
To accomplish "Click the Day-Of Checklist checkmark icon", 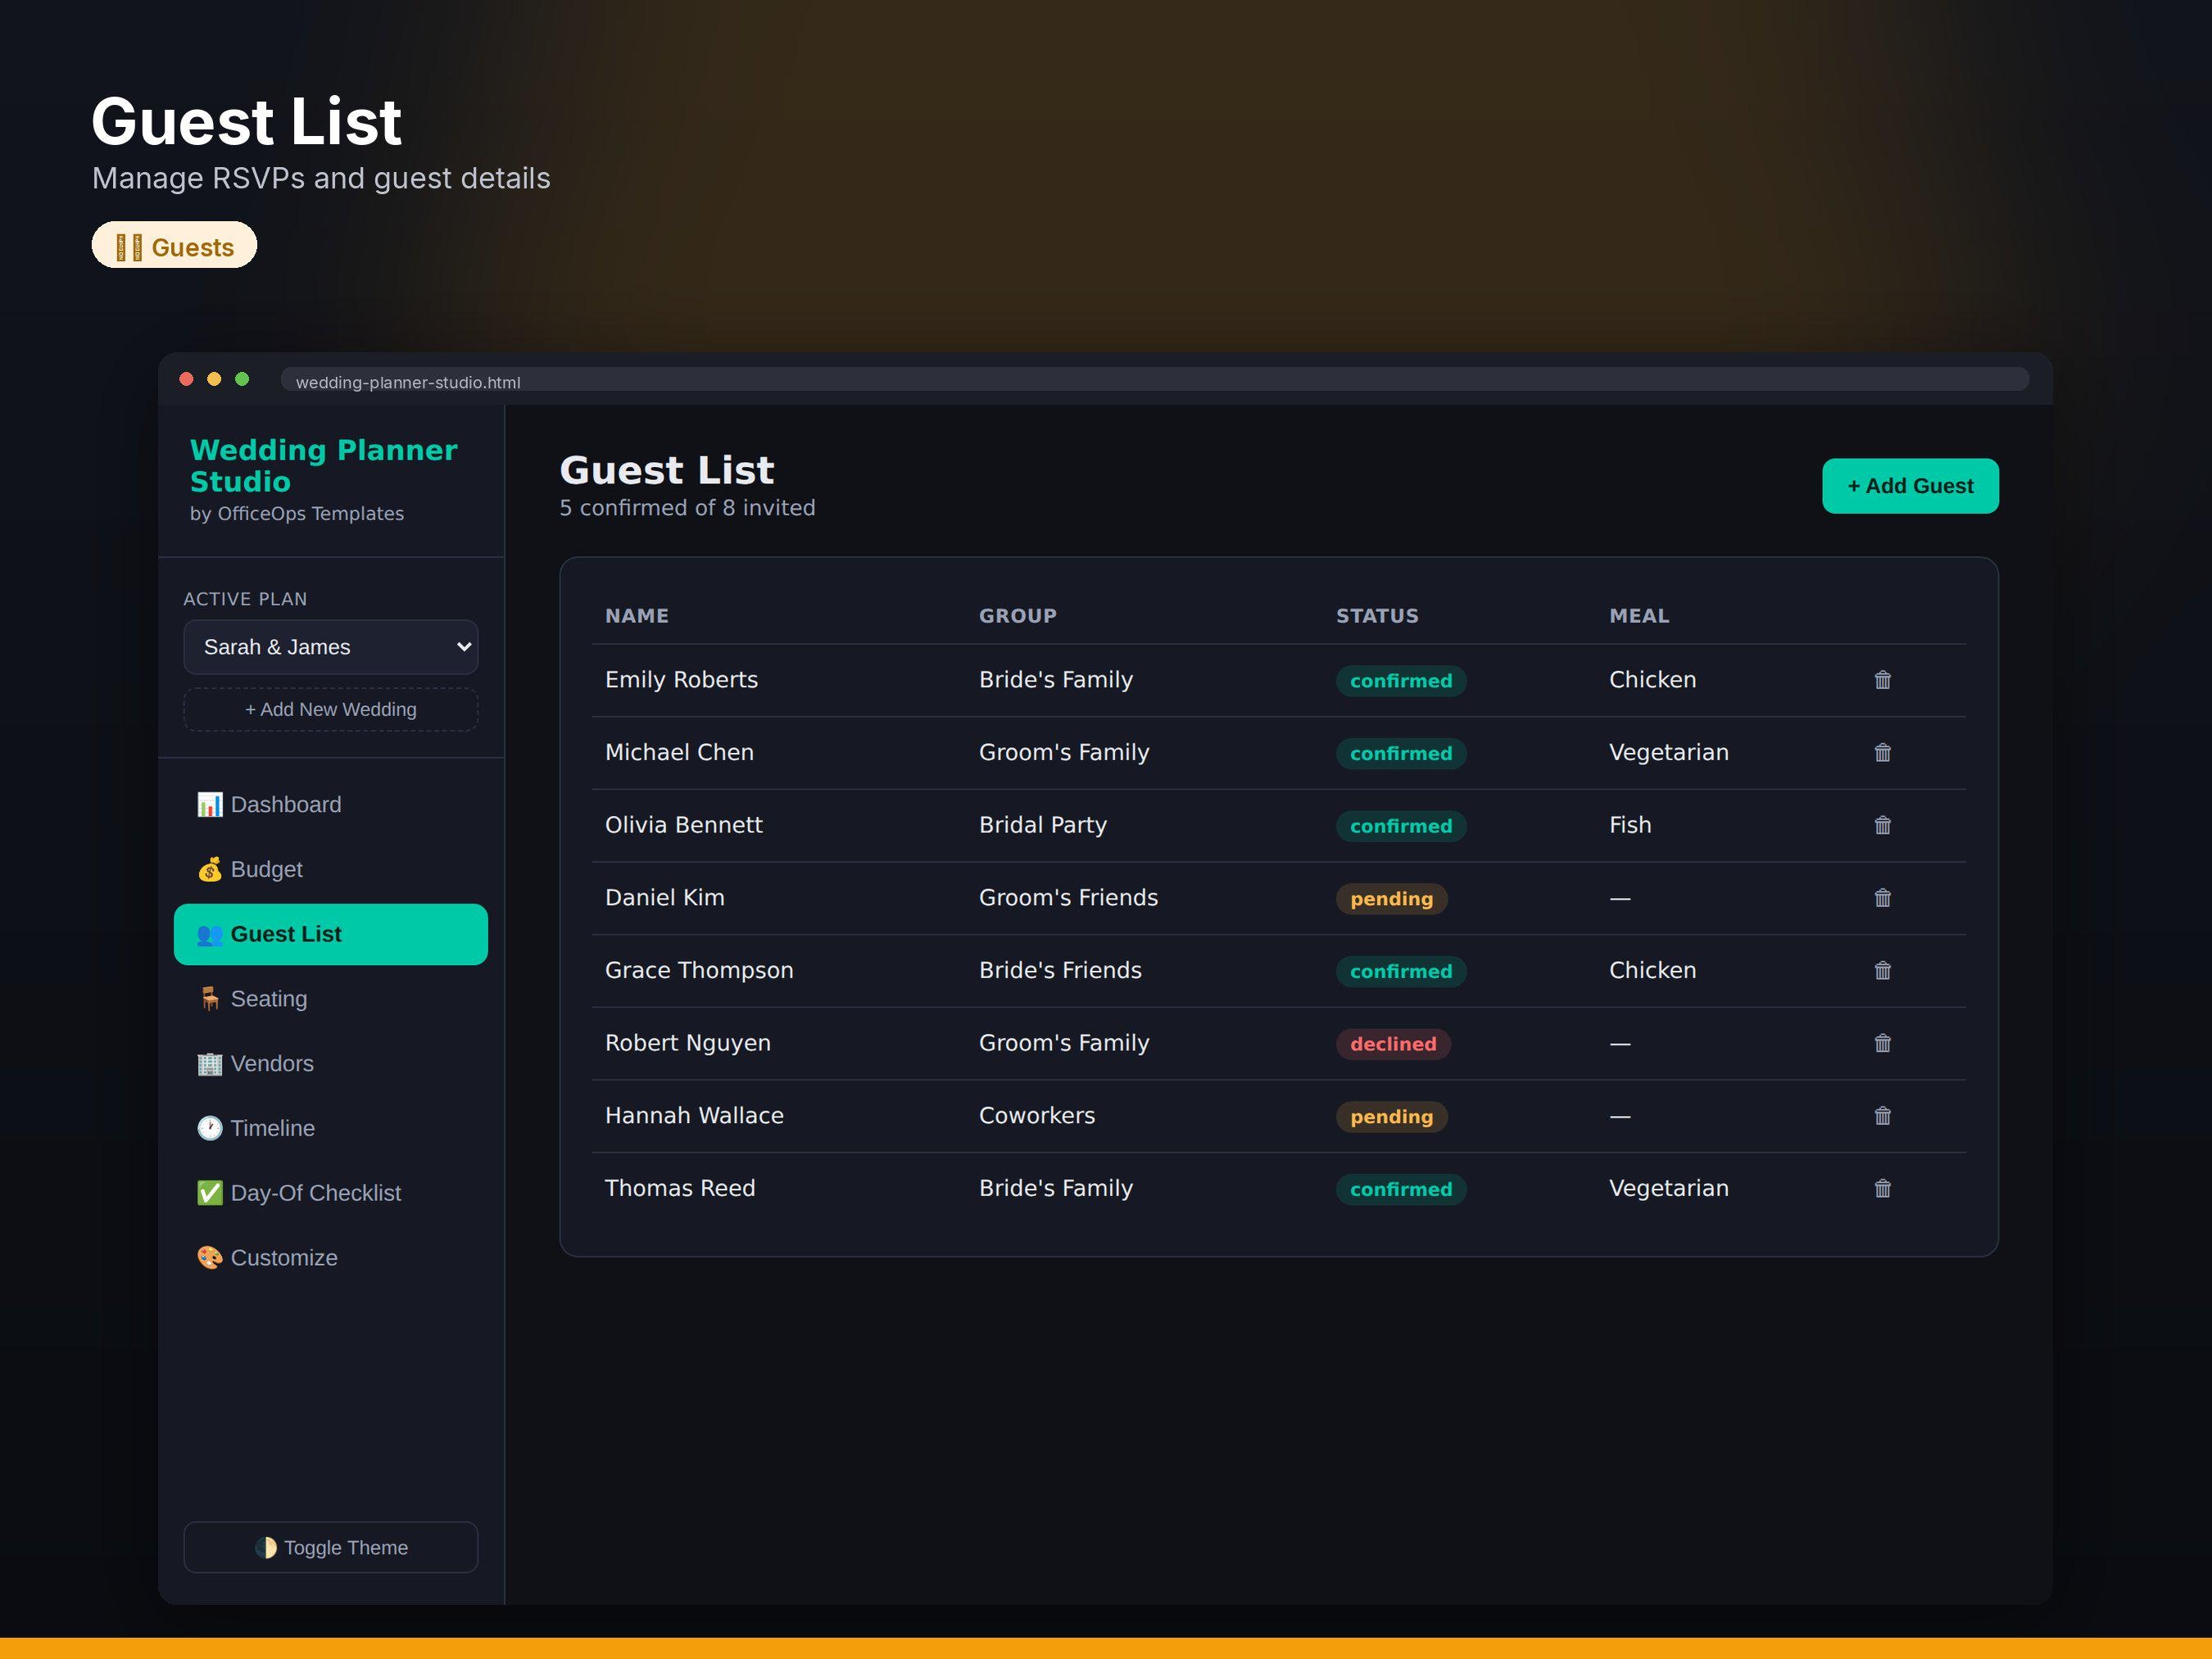I will tap(210, 1193).
